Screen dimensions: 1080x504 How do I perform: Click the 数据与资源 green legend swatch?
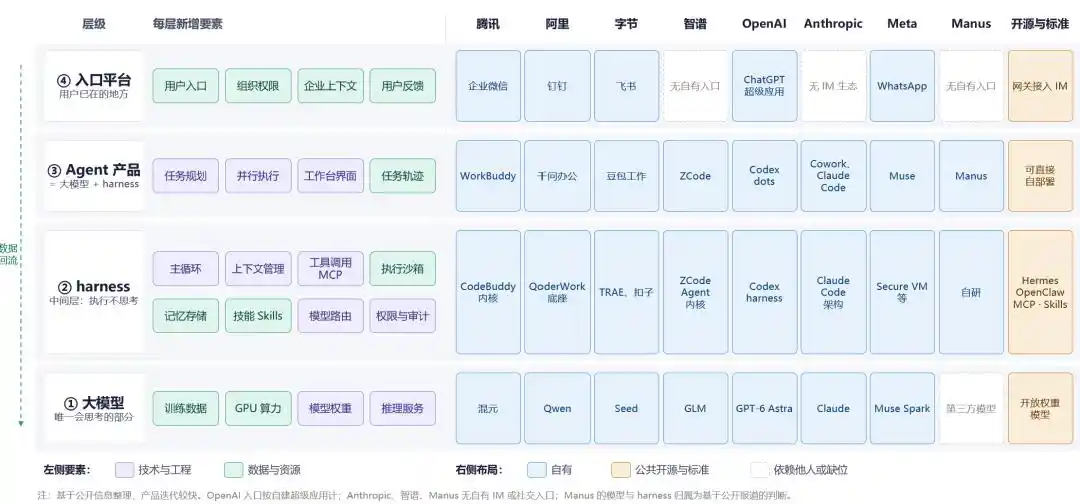point(234,470)
